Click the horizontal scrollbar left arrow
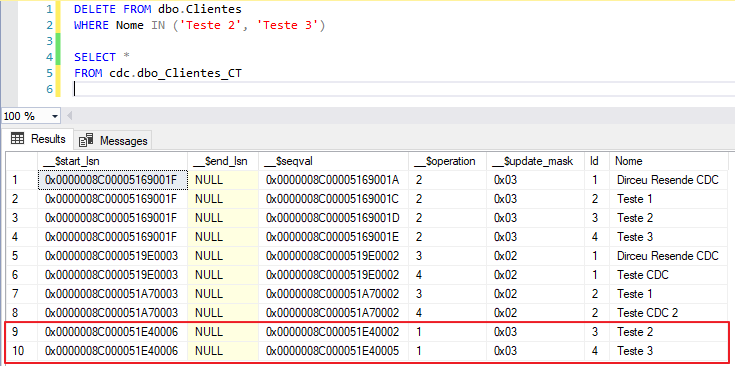 [x=70, y=115]
